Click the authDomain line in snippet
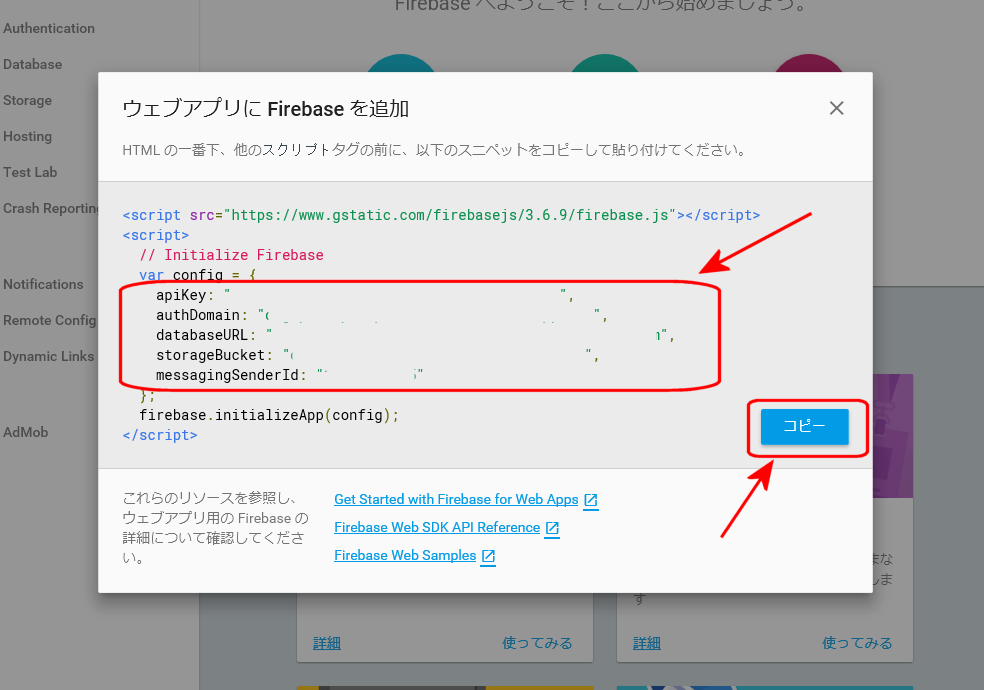This screenshot has height=690, width=984. coord(382,315)
